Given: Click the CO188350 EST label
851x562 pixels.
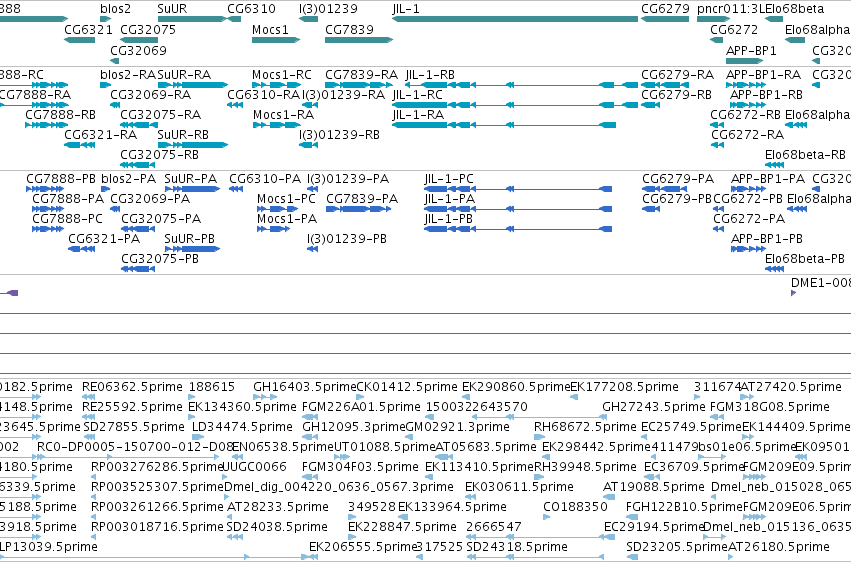Looking at the screenshot, I should [x=575, y=507].
